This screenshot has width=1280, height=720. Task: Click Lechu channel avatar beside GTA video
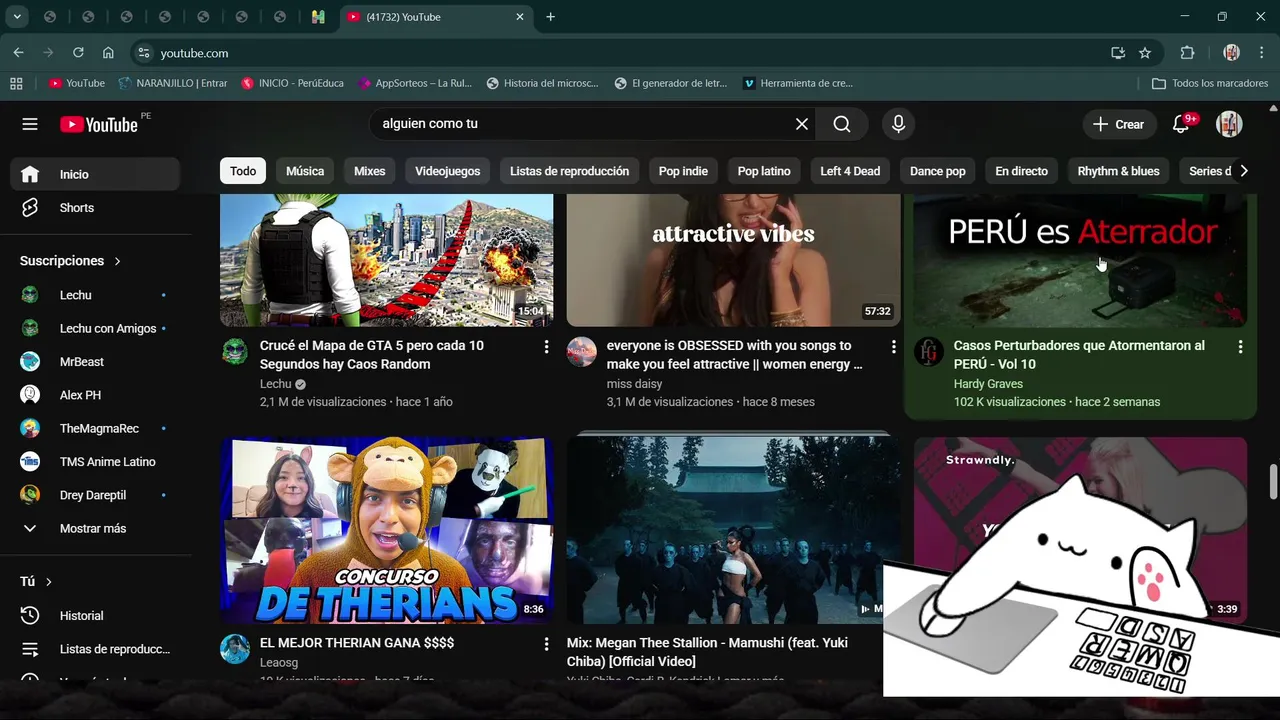235,352
